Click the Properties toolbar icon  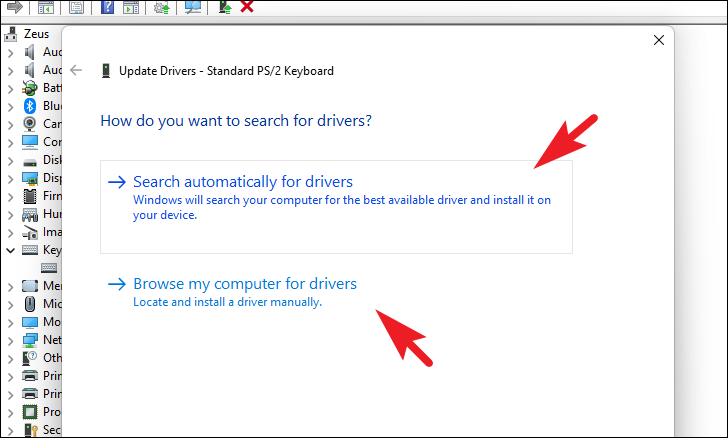tap(76, 7)
